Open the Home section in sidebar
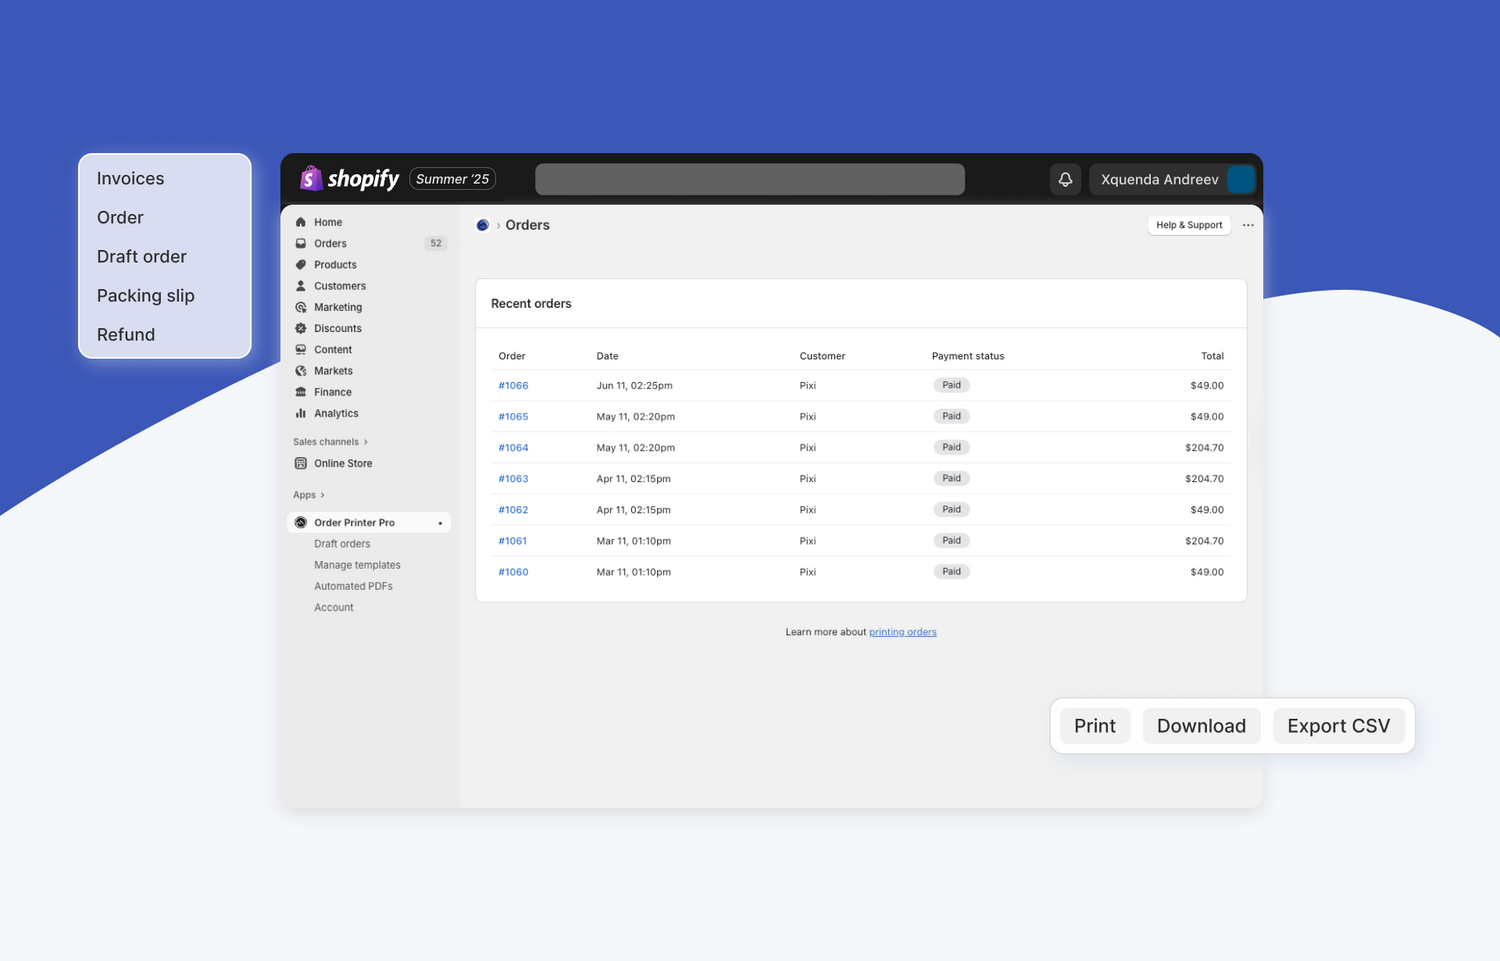Screen dimensions: 1500x961 pyautogui.click(x=326, y=221)
